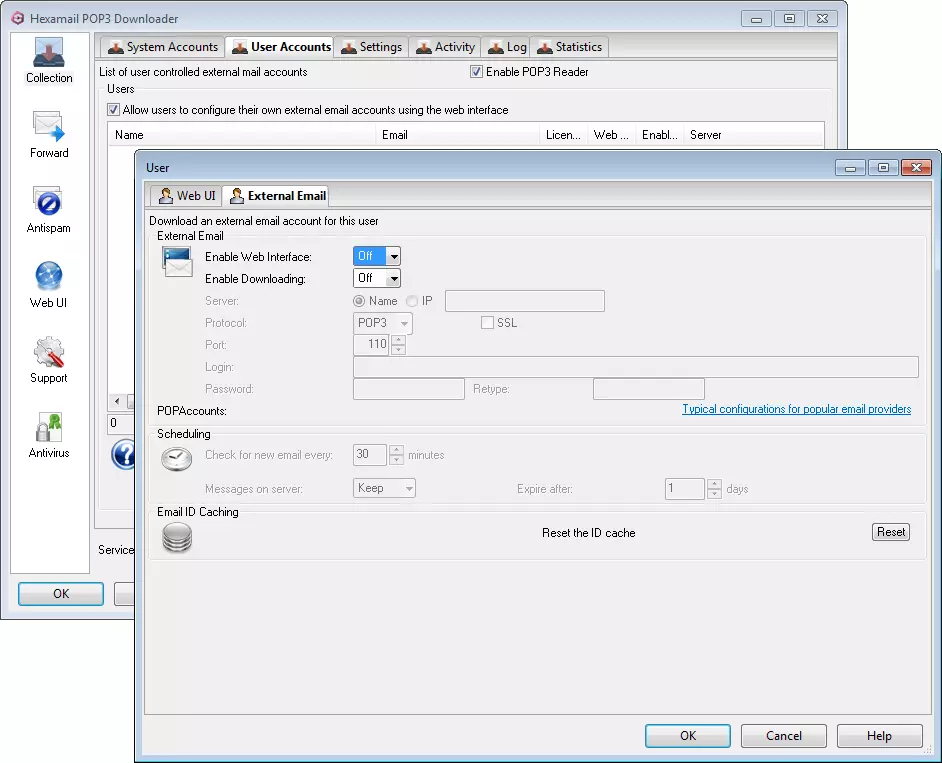Screen dimensions: 942x763
Task: Increase the Port number stepper
Action: point(398,340)
